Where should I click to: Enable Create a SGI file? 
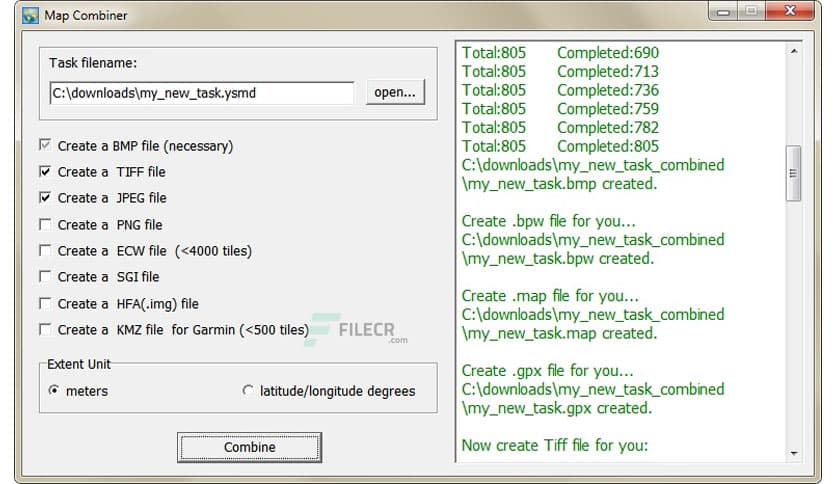click(x=45, y=277)
